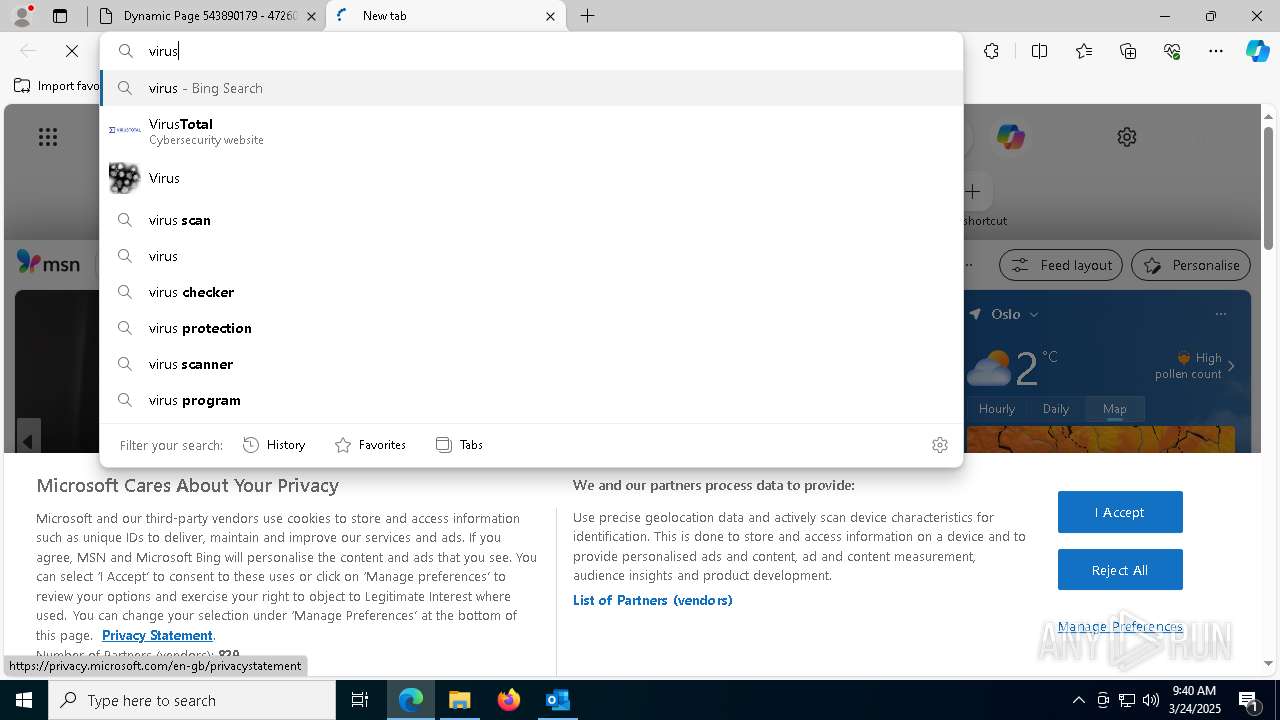Switch to the New tab tab

[x=446, y=16]
